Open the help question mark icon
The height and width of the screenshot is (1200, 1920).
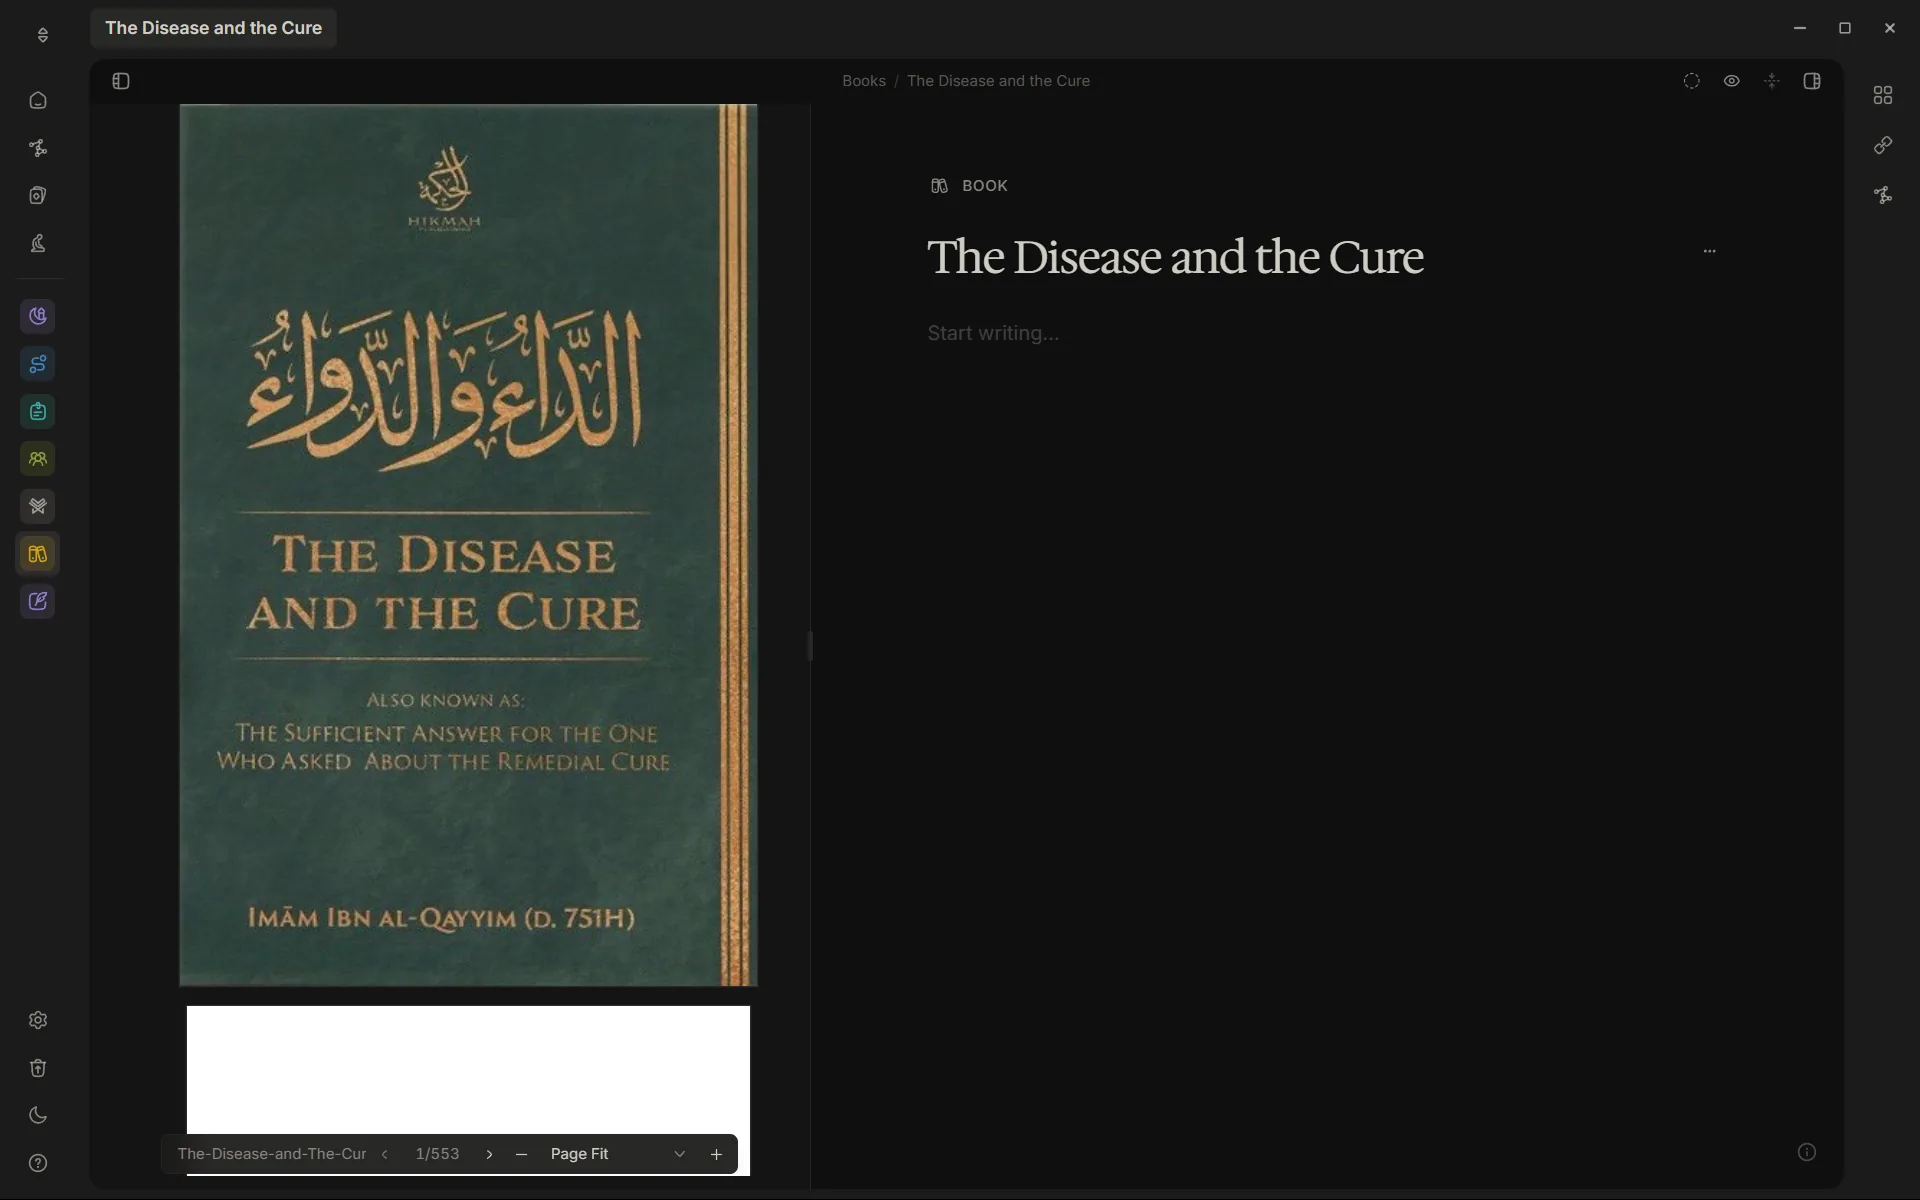pos(38,1163)
